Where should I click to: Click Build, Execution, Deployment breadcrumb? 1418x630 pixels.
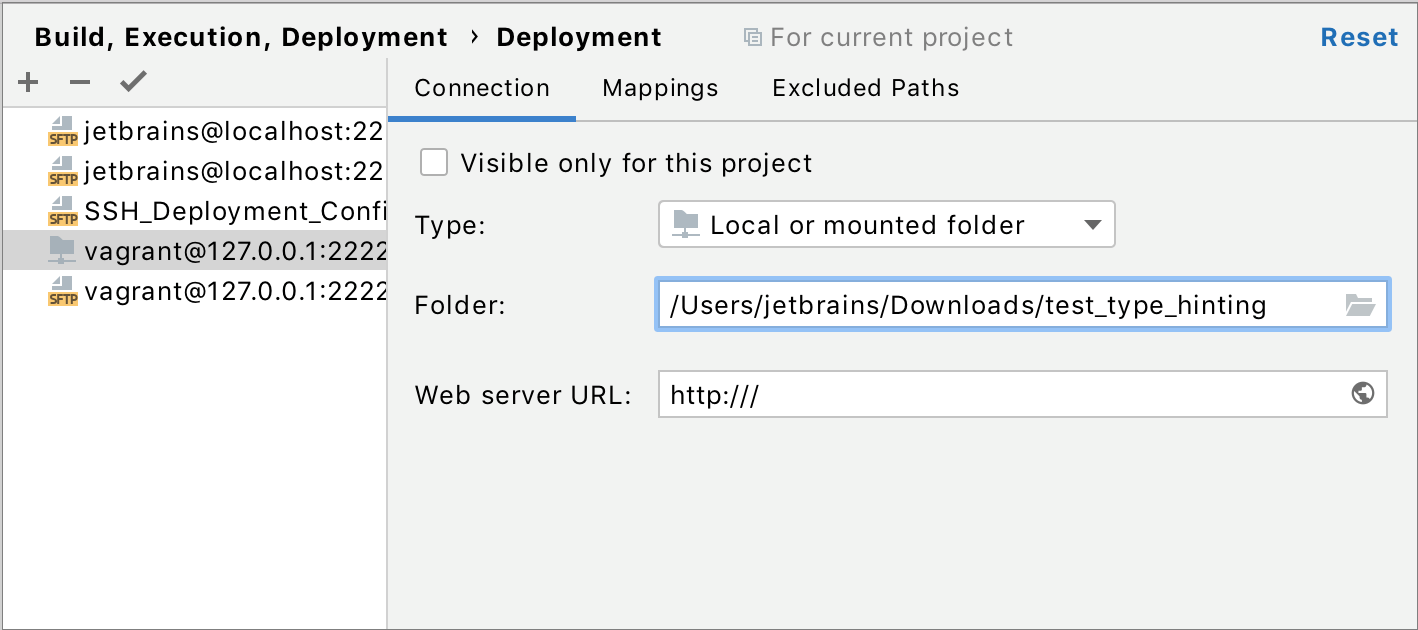(x=240, y=36)
